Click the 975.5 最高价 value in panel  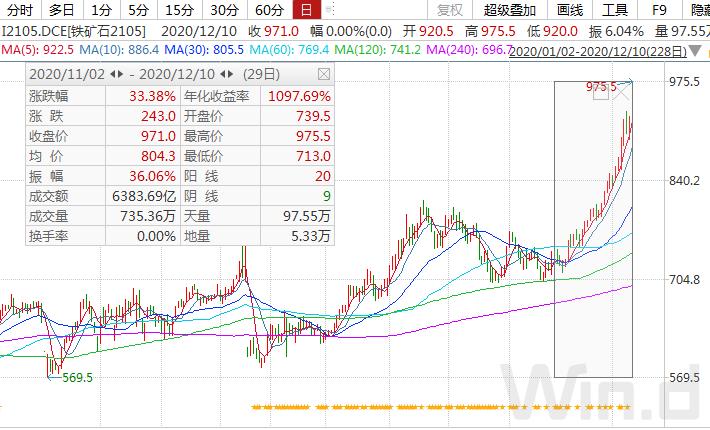click(x=313, y=136)
